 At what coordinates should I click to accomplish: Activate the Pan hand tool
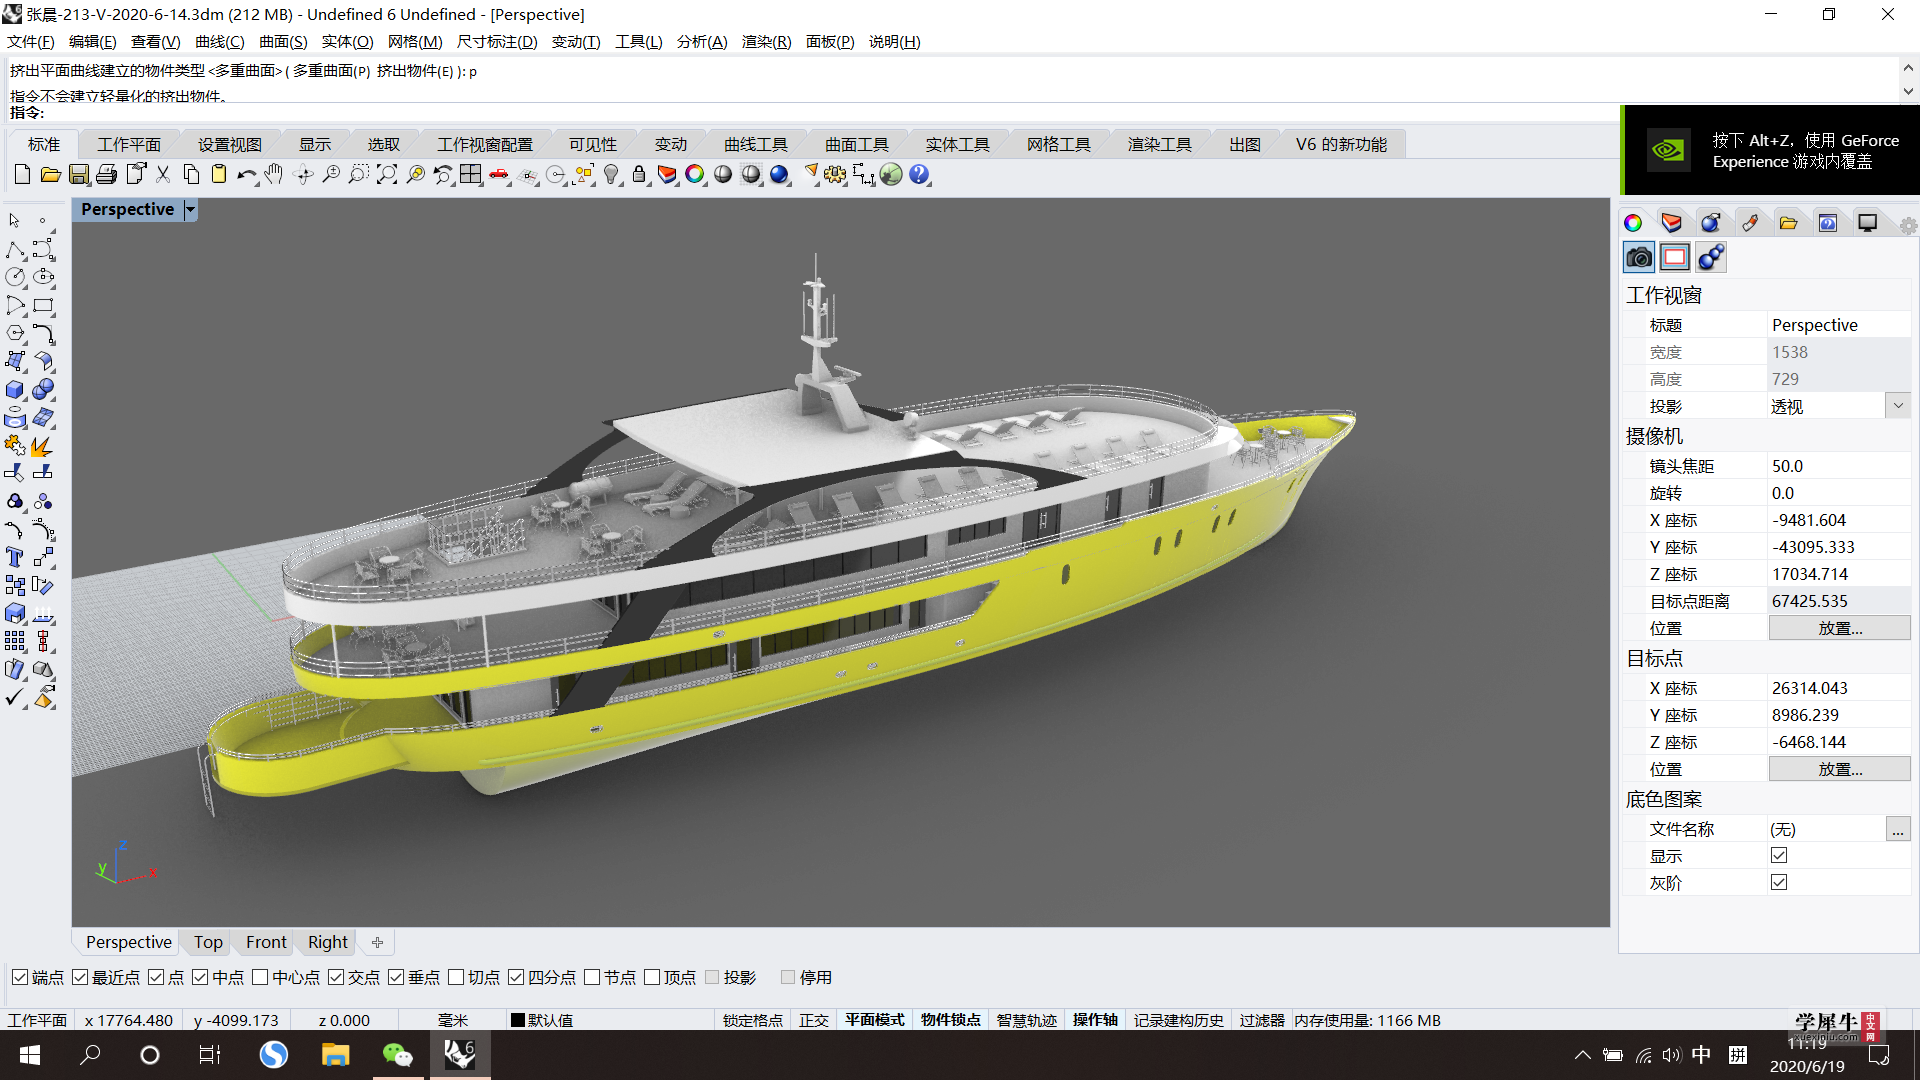point(274,175)
